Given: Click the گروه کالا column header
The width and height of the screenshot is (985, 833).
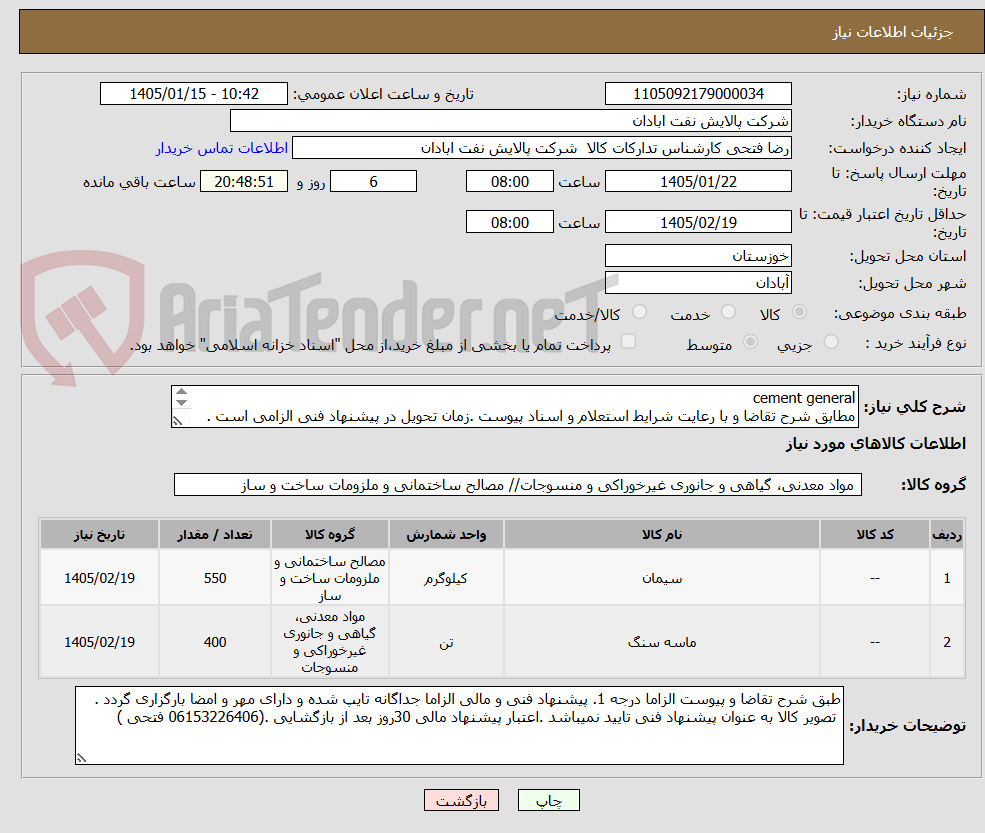Looking at the screenshot, I should point(330,535).
